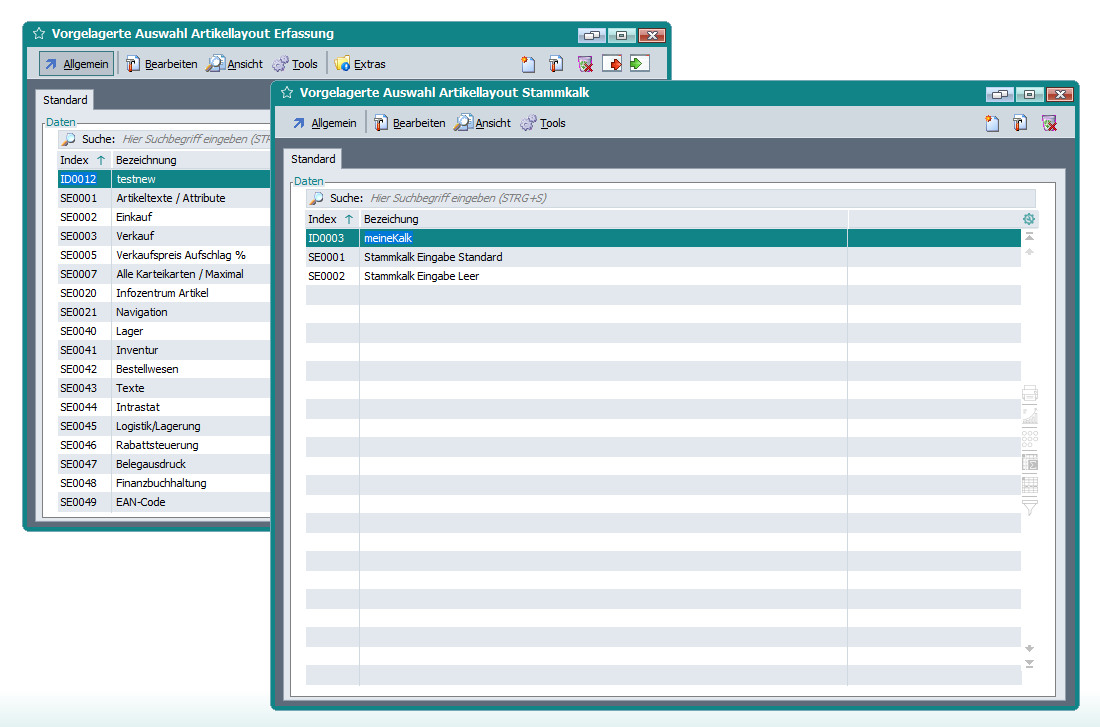Click the green arrow import icon in Erfassung toolbar
1100x727 pixels.
click(639, 64)
